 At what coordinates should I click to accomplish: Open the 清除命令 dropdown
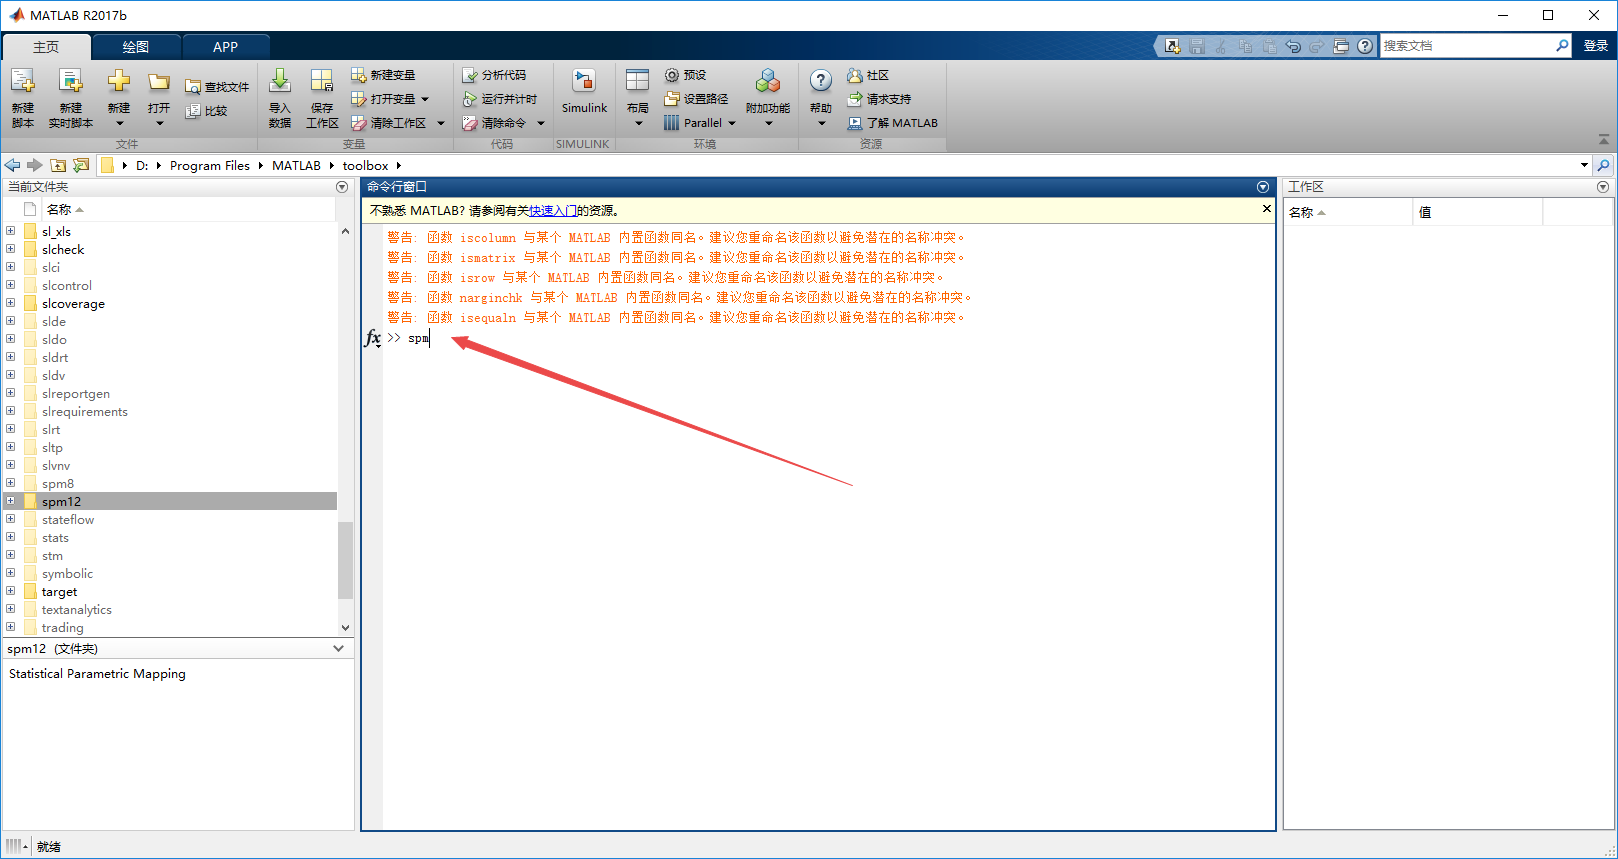(541, 123)
